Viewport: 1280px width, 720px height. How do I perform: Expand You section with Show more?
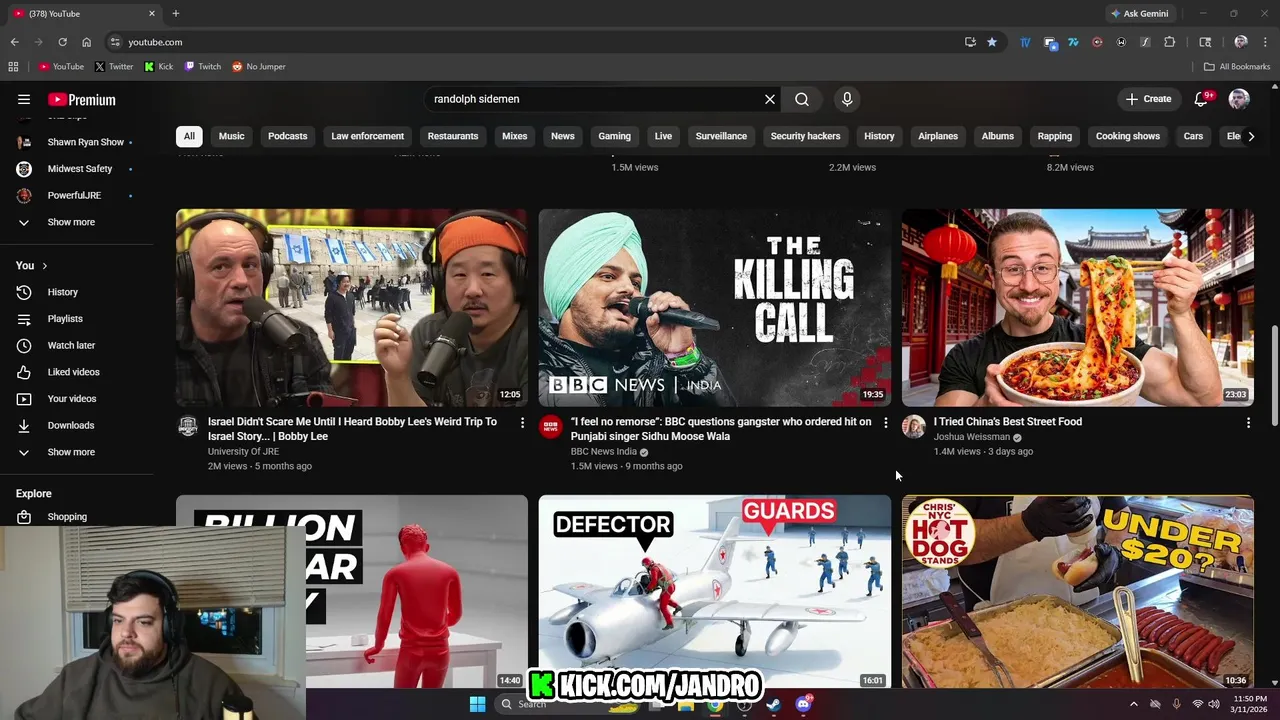pos(71,452)
